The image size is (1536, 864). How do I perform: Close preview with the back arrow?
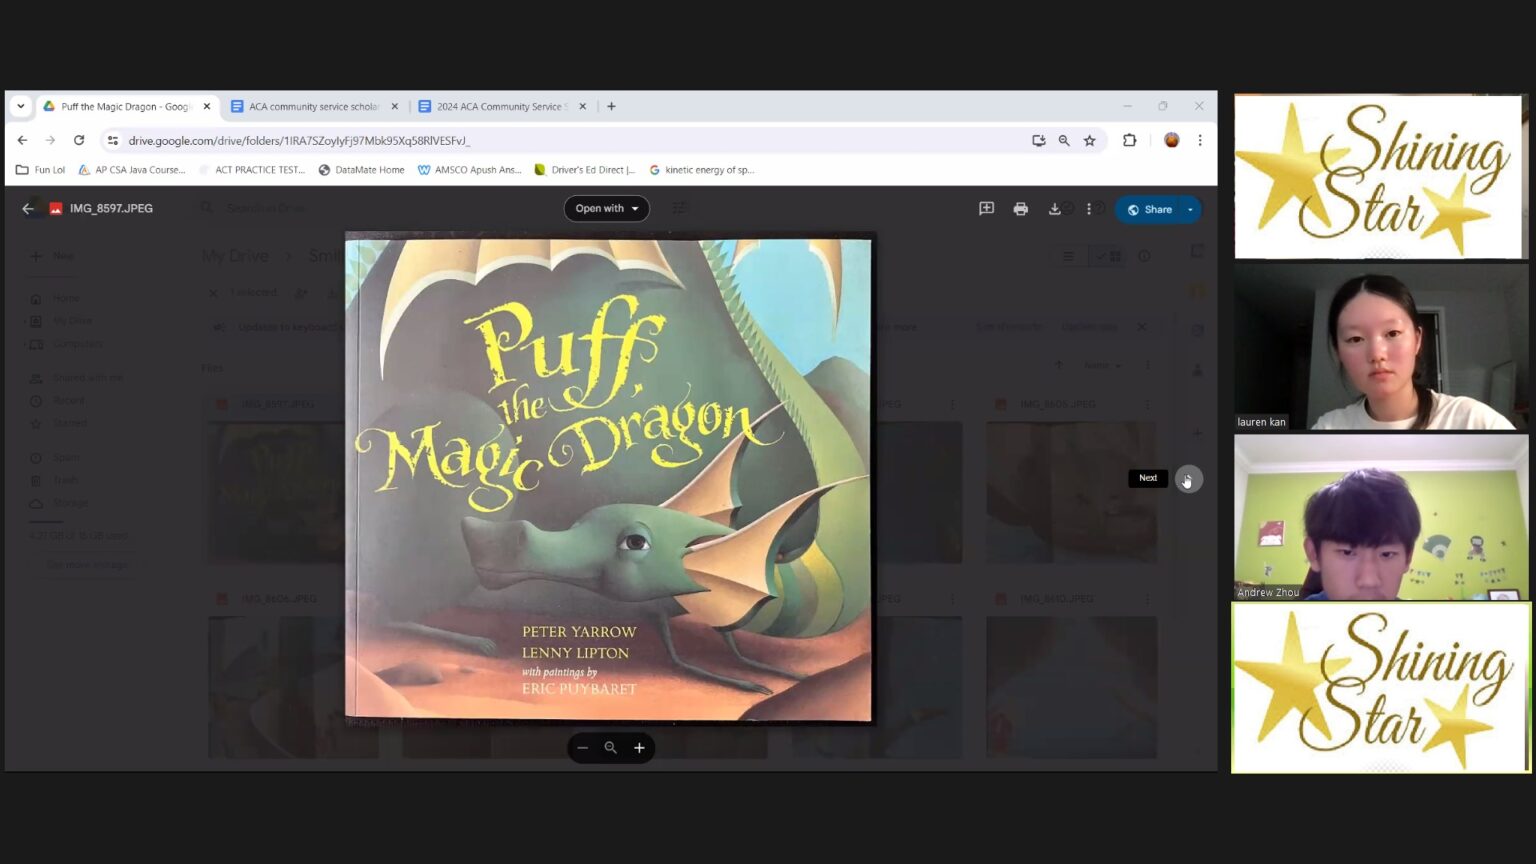[28, 209]
